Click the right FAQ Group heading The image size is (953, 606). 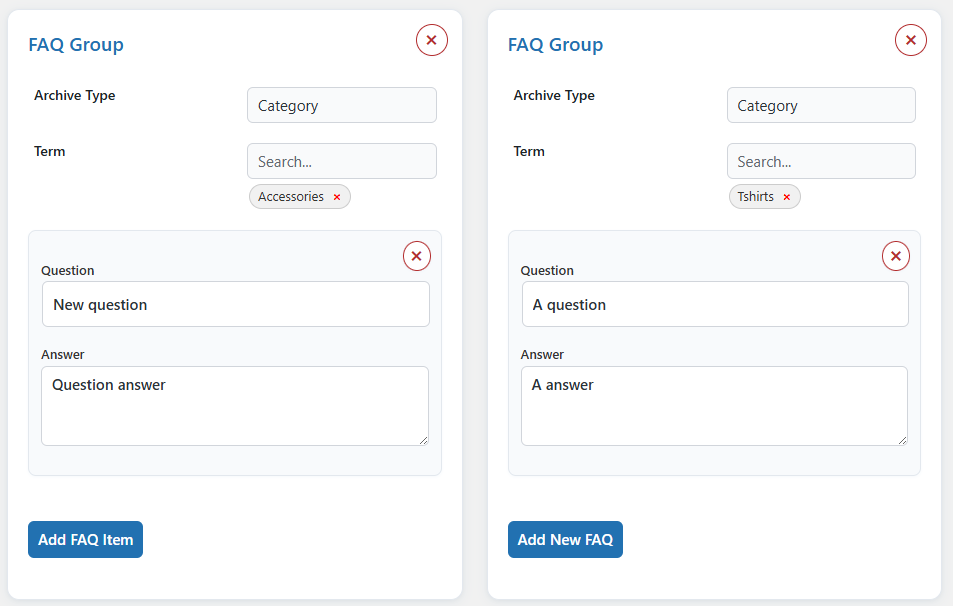tap(555, 45)
